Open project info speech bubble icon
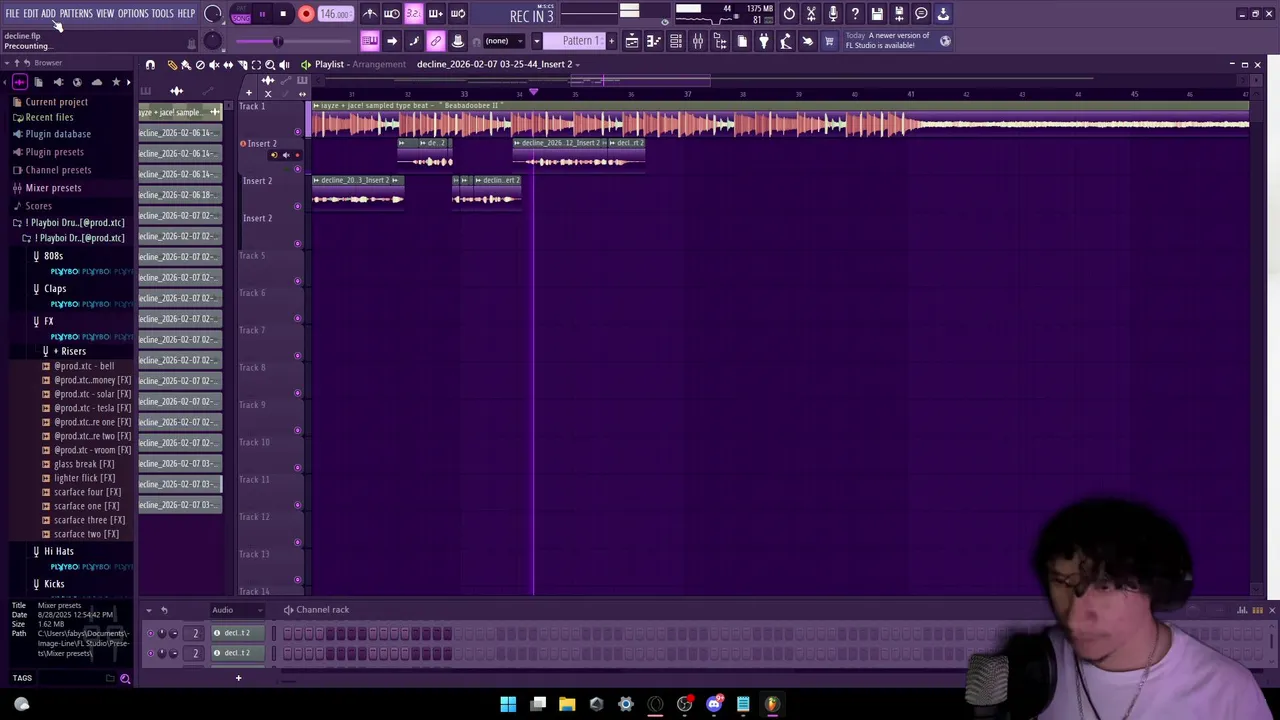Viewport: 1280px width, 720px height. coord(921,14)
